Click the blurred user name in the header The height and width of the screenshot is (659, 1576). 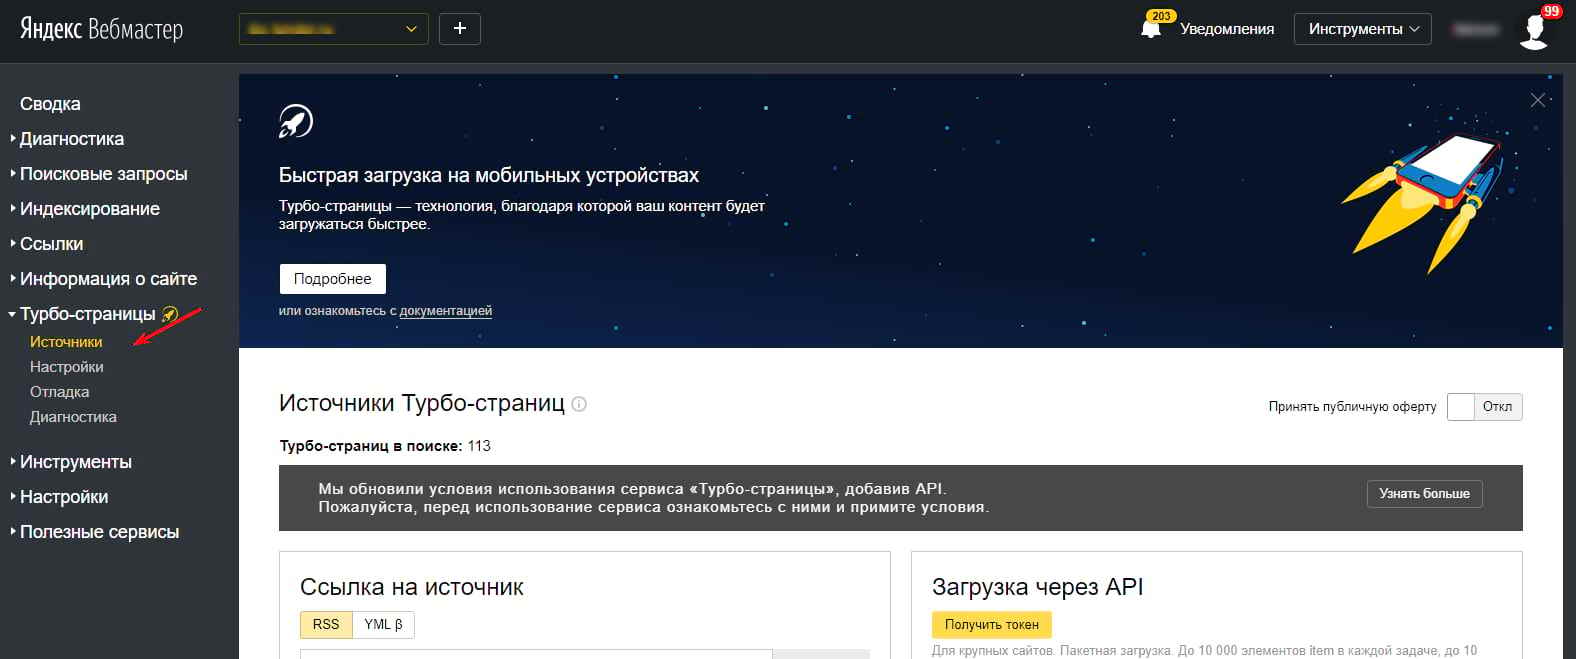pyautogui.click(x=1475, y=29)
